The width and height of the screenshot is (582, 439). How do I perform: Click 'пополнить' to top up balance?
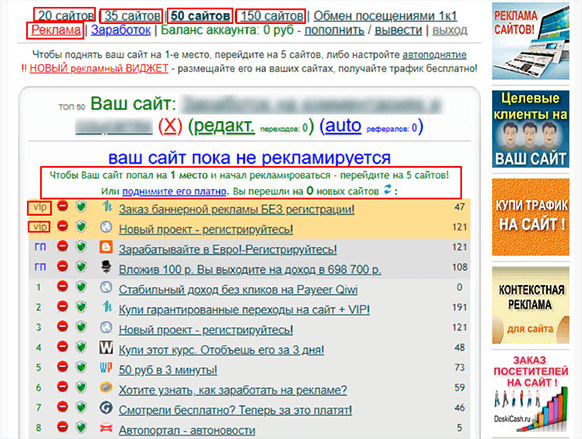pos(334,30)
